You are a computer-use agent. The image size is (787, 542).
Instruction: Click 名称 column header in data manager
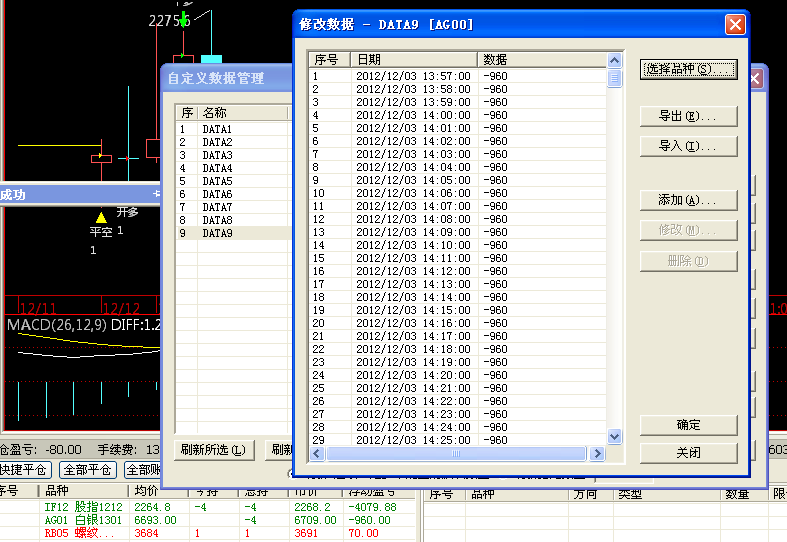(x=242, y=113)
